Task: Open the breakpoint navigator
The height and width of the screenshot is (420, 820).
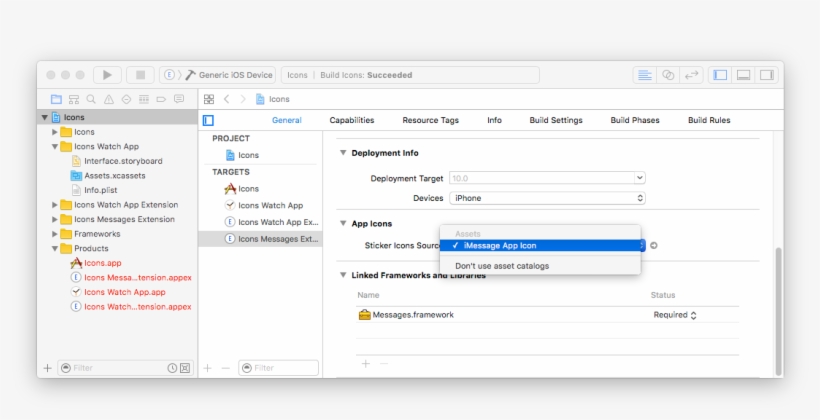Action: pos(161,99)
